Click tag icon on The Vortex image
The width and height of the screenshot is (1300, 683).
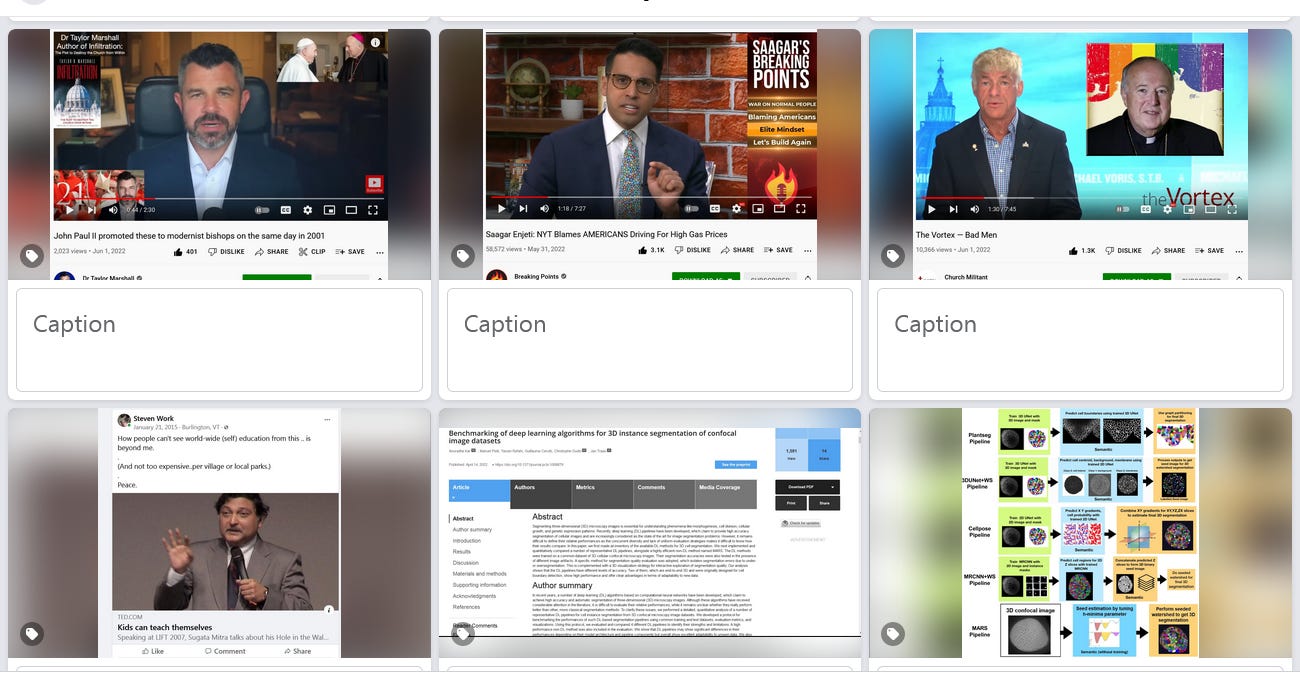click(x=893, y=257)
